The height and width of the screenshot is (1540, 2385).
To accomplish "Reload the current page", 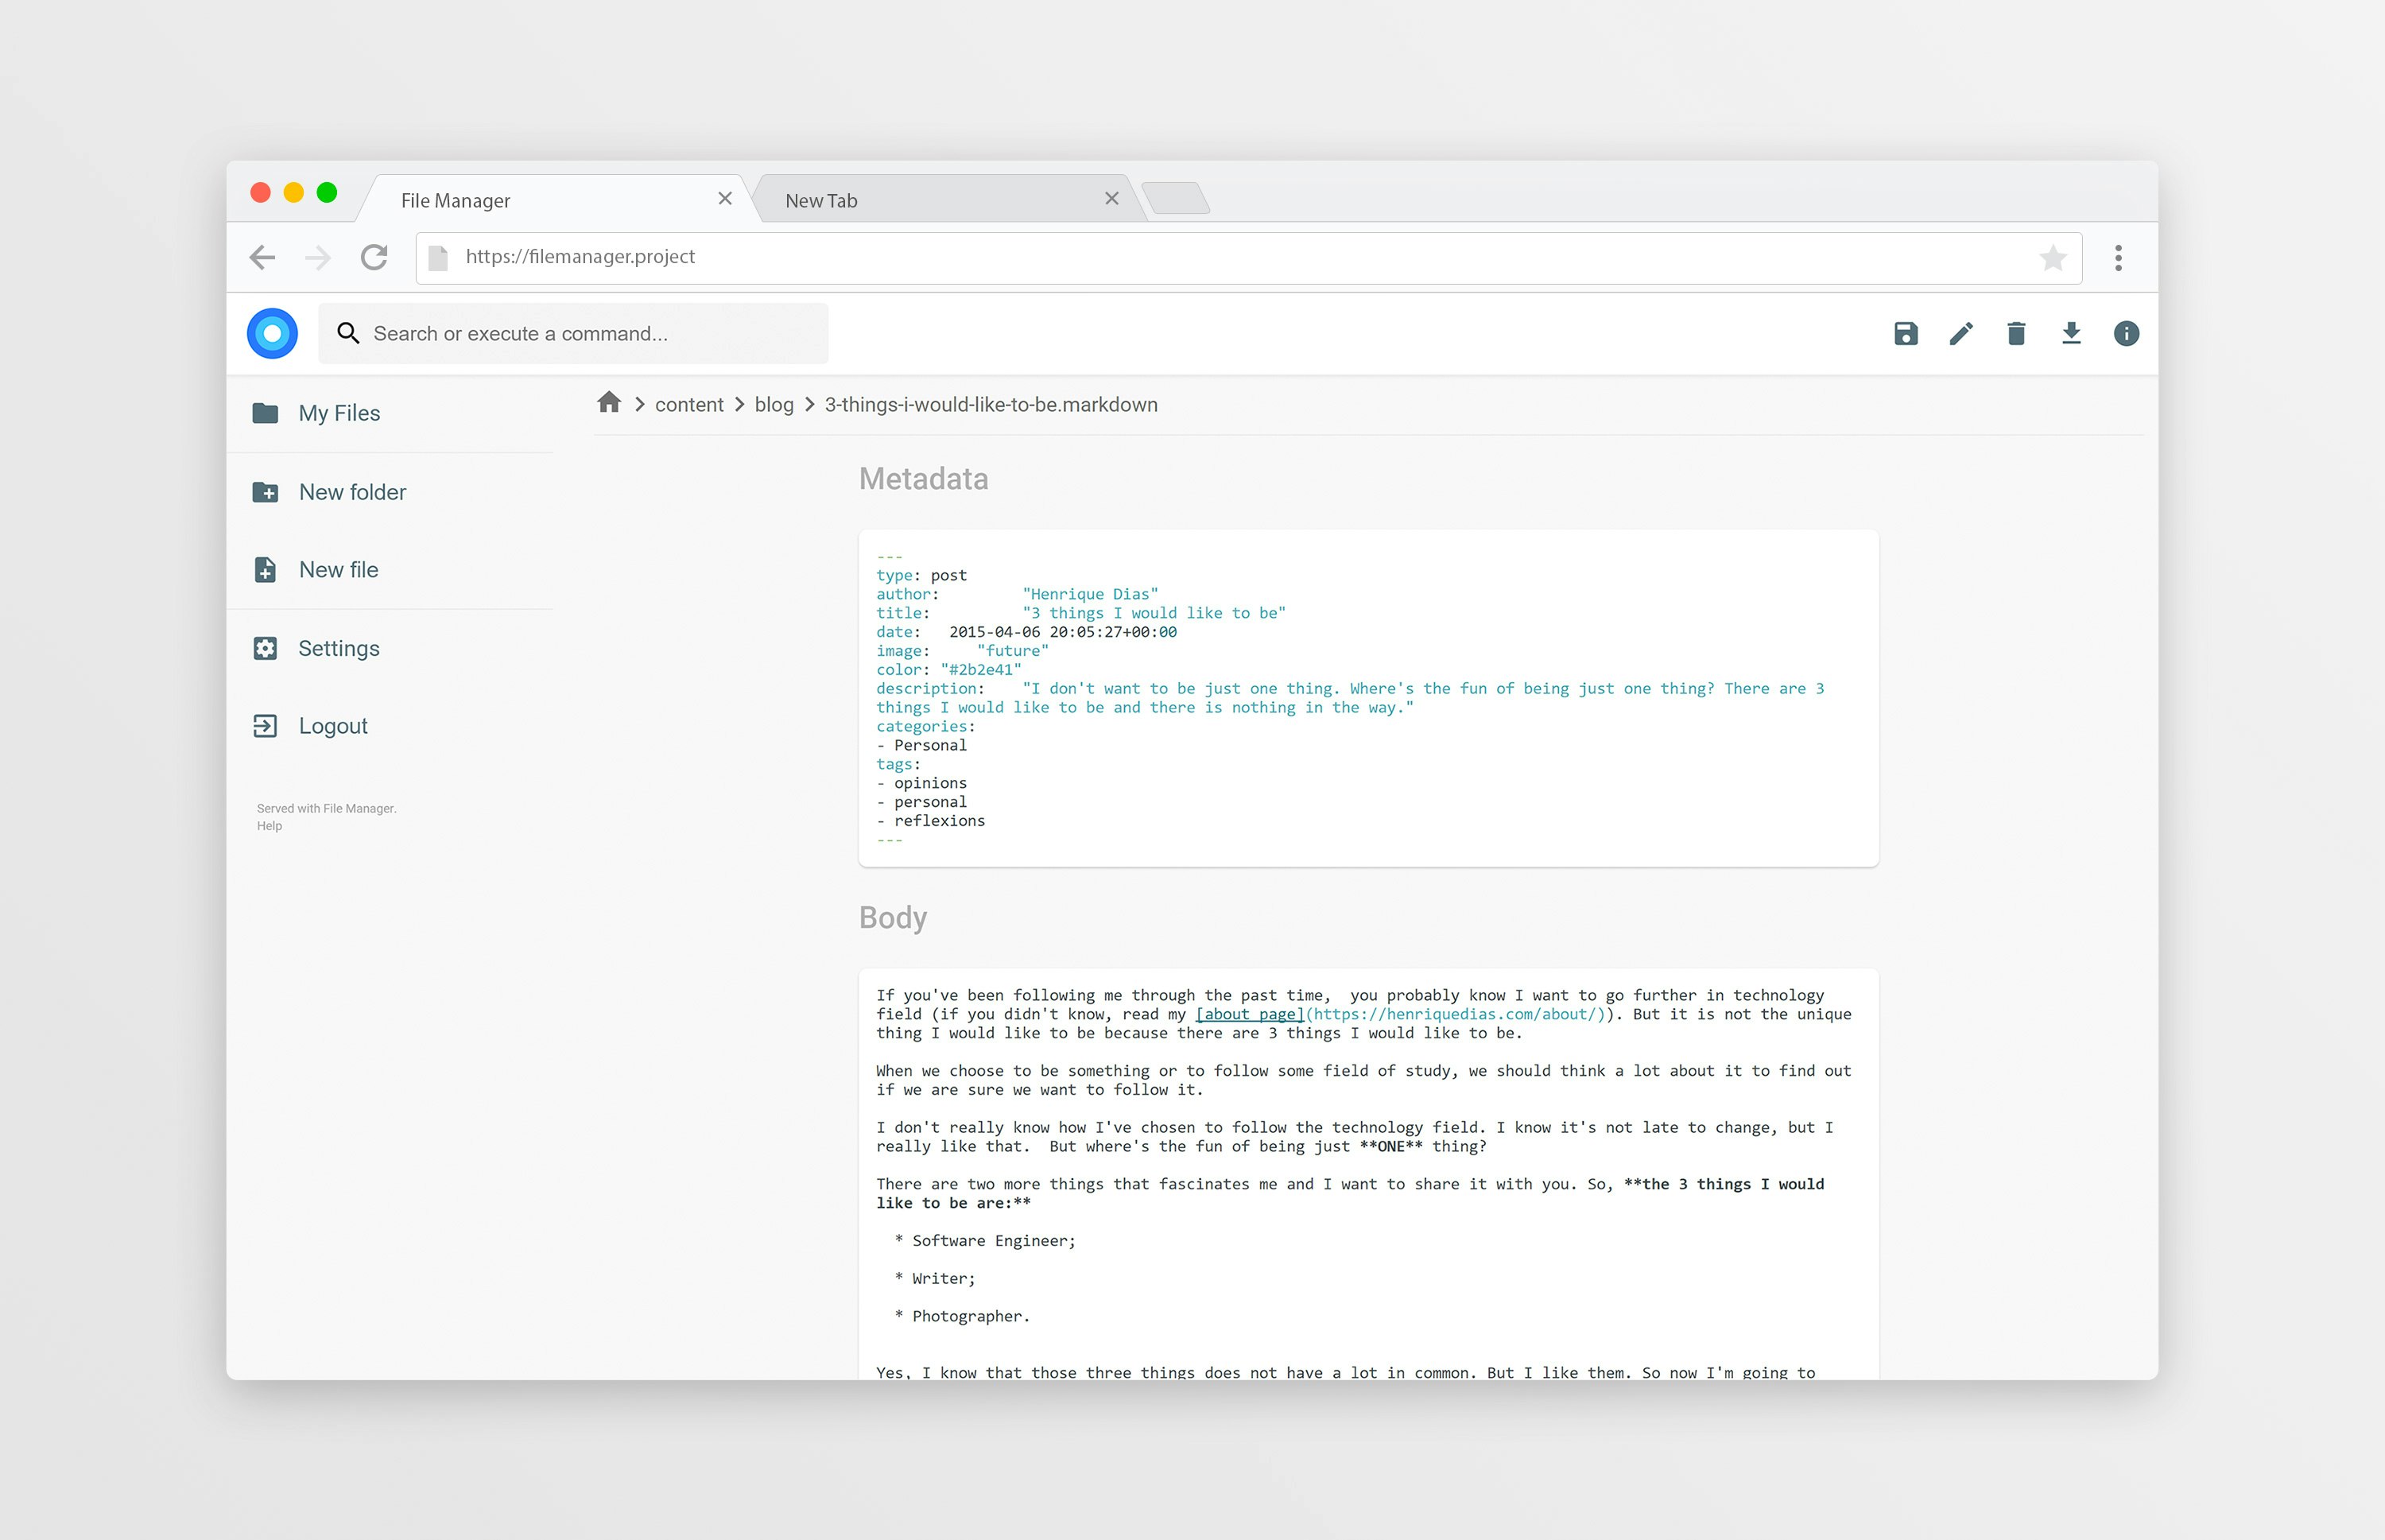I will point(374,257).
